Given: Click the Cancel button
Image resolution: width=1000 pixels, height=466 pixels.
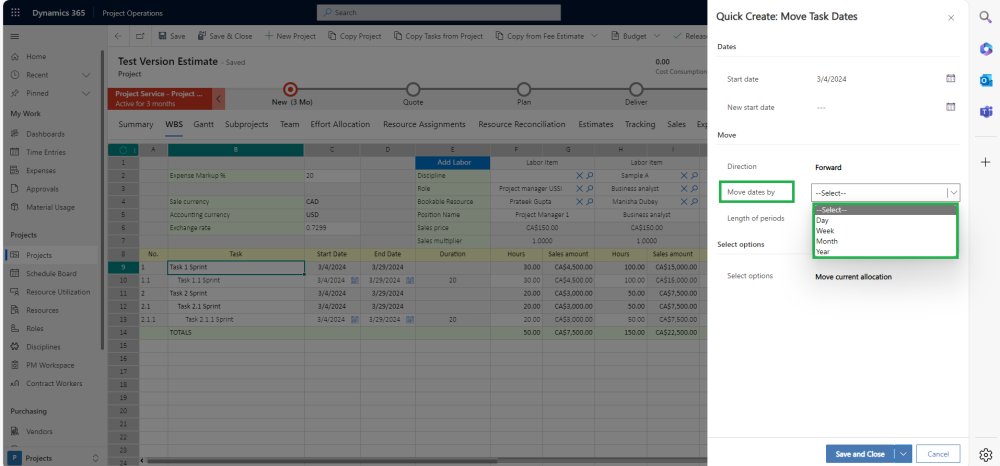Looking at the screenshot, I should click(x=938, y=454).
